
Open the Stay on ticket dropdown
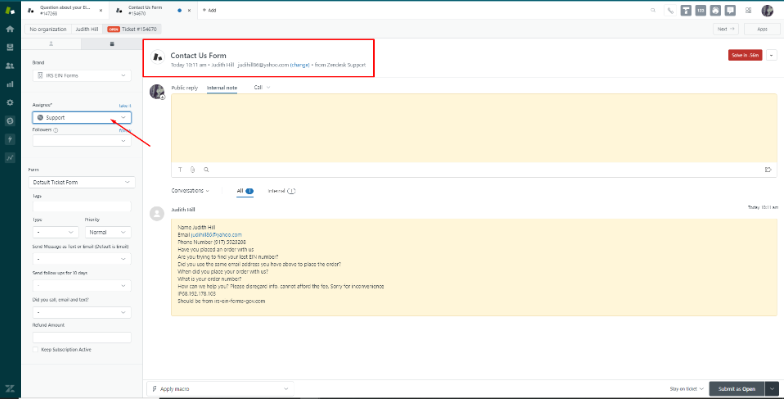(x=686, y=388)
